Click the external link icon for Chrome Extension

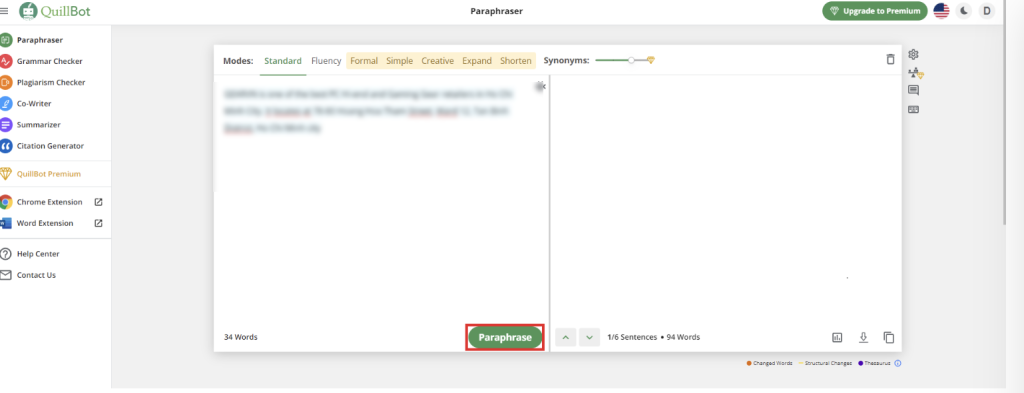99,202
